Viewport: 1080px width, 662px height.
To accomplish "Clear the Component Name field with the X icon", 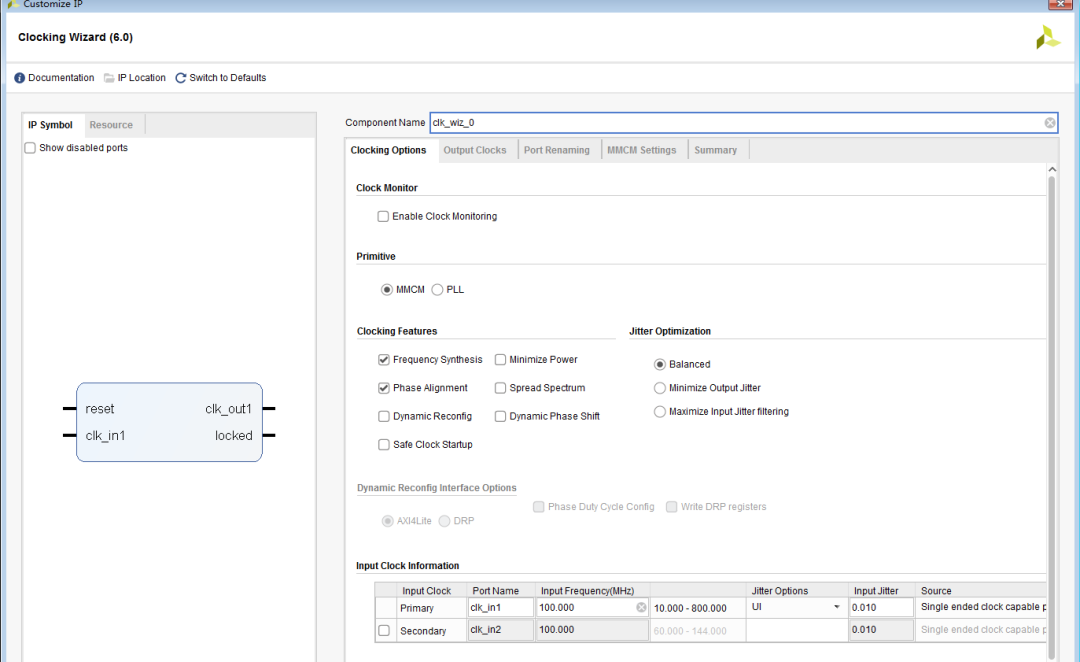I will coord(1050,123).
